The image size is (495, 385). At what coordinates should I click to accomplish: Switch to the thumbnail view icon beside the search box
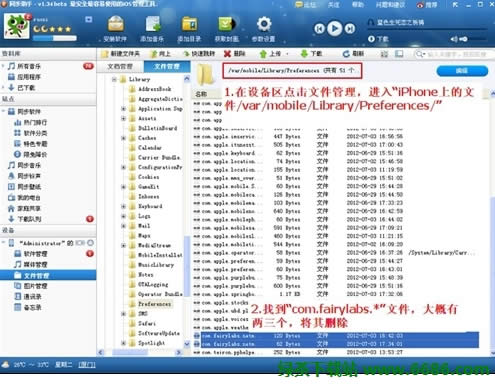(399, 54)
